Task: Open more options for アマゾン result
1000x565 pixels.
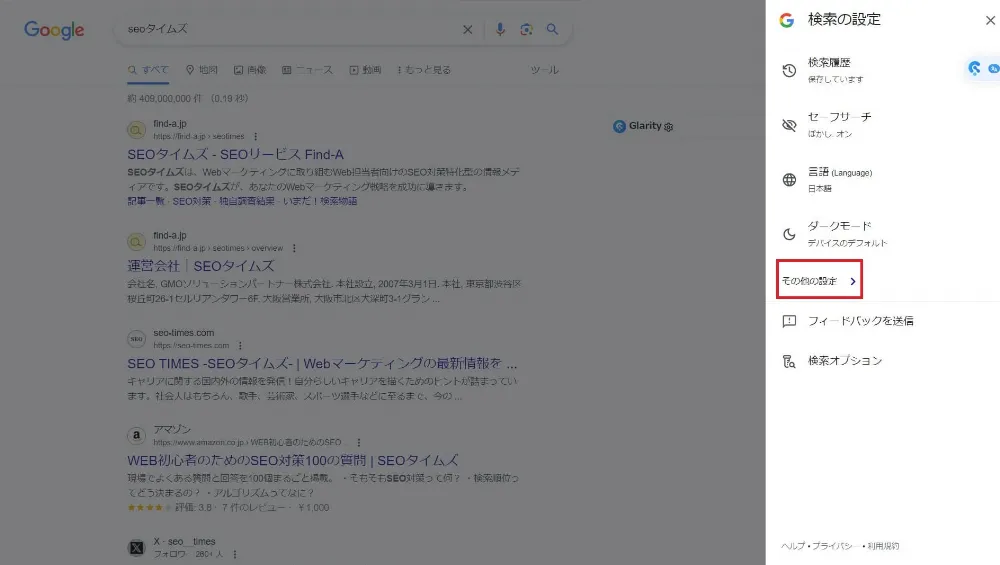Action: [358, 443]
